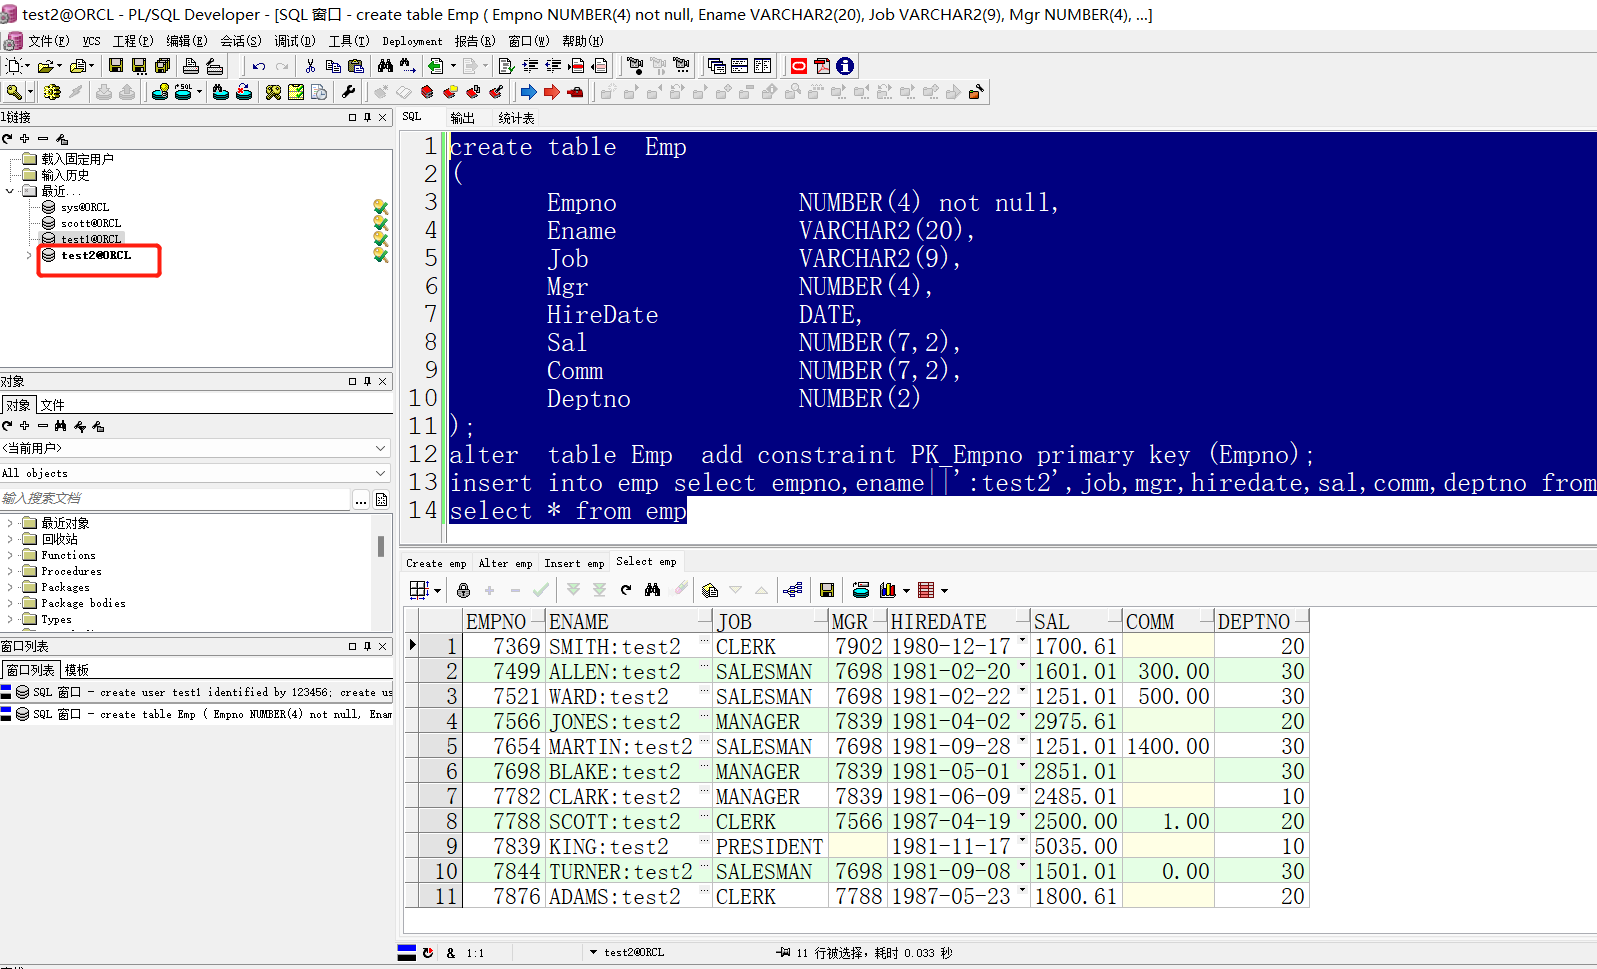Select the create user test1 SQL window entry
This screenshot has width=1597, height=969.
click(x=197, y=692)
